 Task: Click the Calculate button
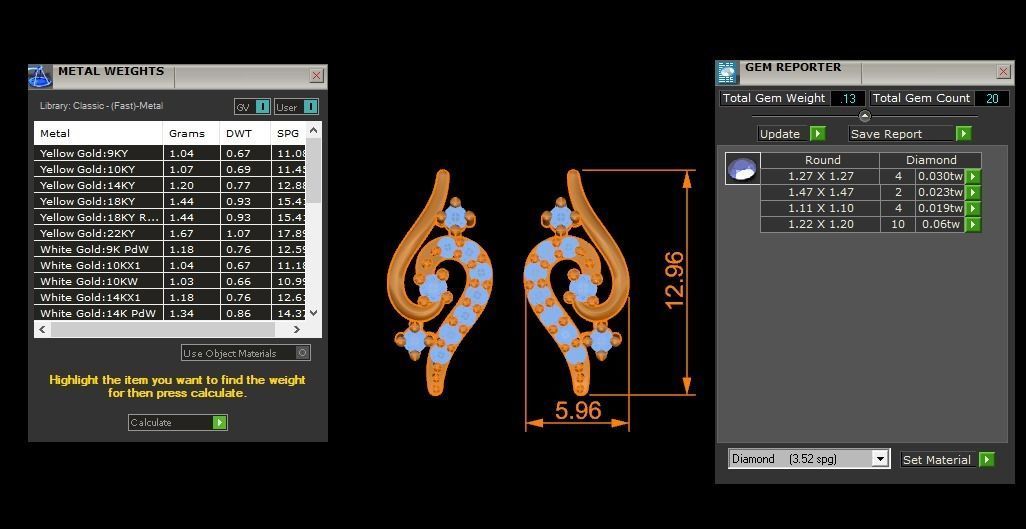click(177, 422)
